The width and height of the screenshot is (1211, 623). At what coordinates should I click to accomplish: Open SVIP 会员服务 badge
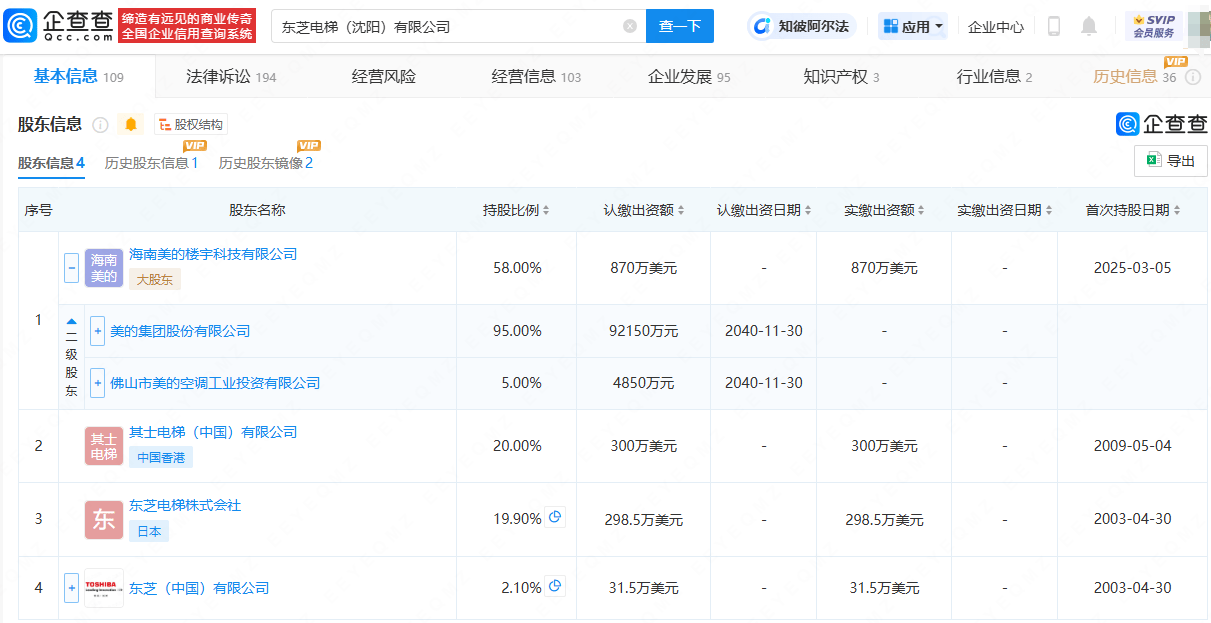coord(1153,26)
